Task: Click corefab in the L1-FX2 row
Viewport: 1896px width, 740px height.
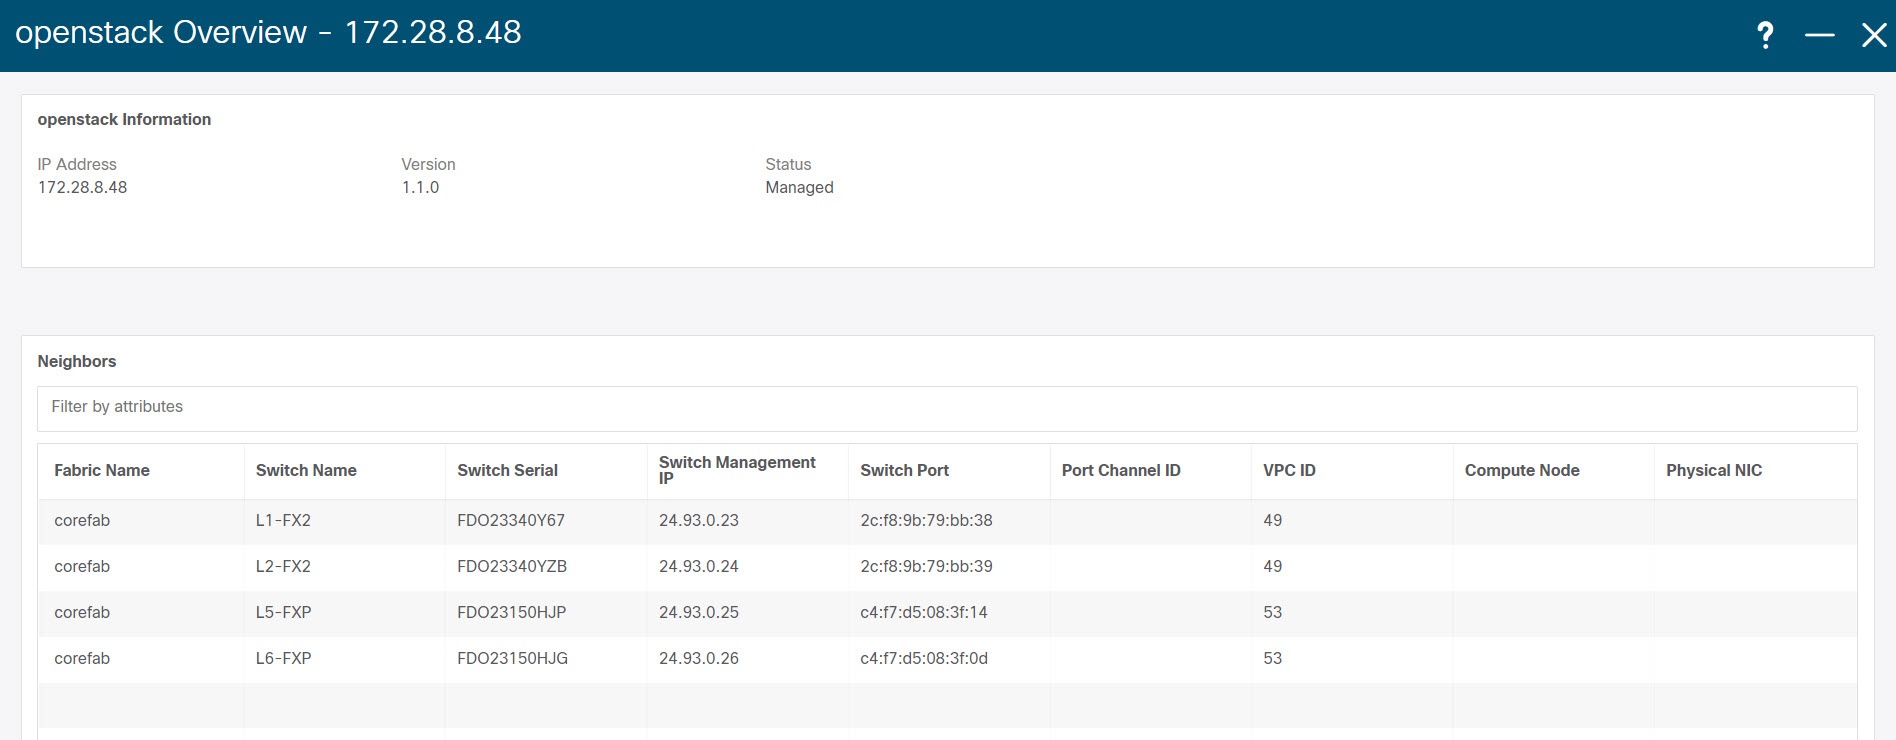Action: coord(82,521)
